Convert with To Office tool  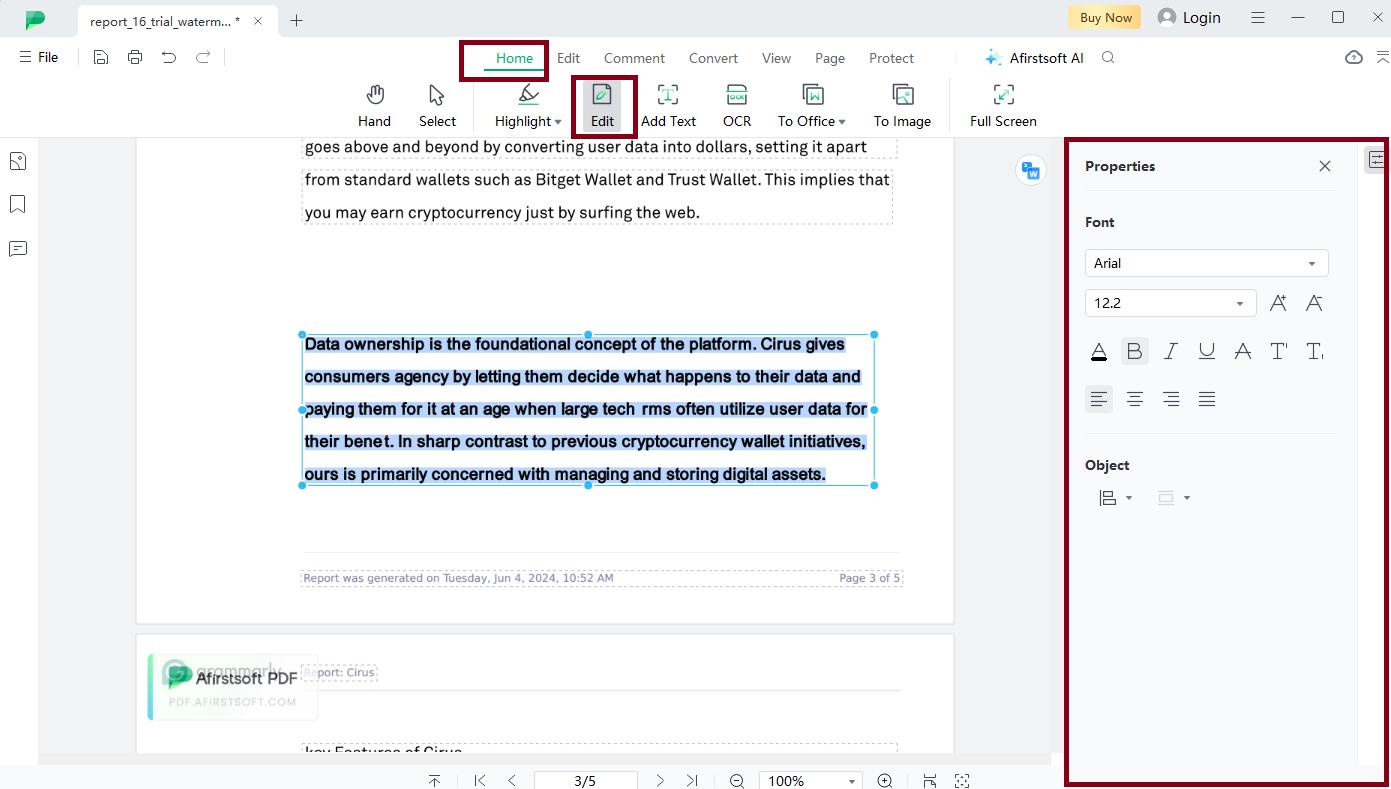(x=806, y=106)
